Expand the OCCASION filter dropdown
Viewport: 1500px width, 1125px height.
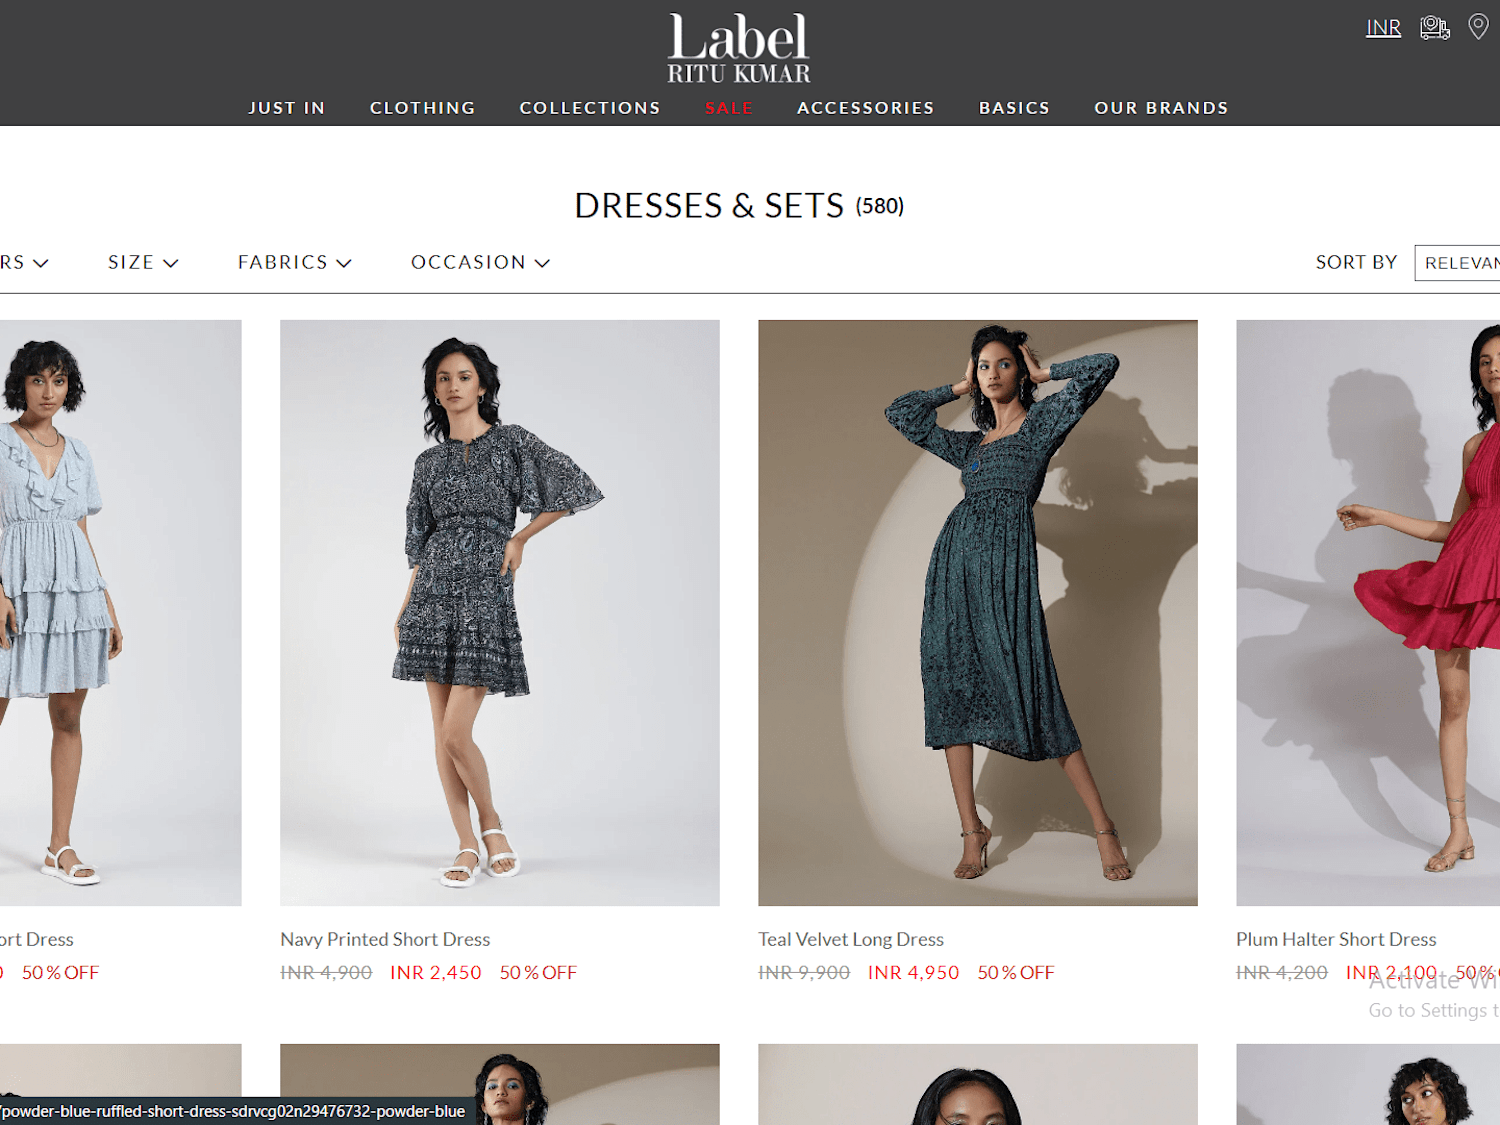(480, 262)
